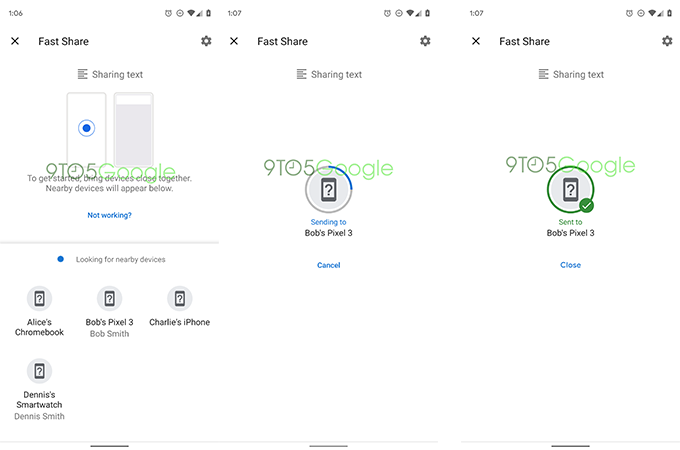
Task: Open settings gear on the Sent screen
Action: pos(667,41)
